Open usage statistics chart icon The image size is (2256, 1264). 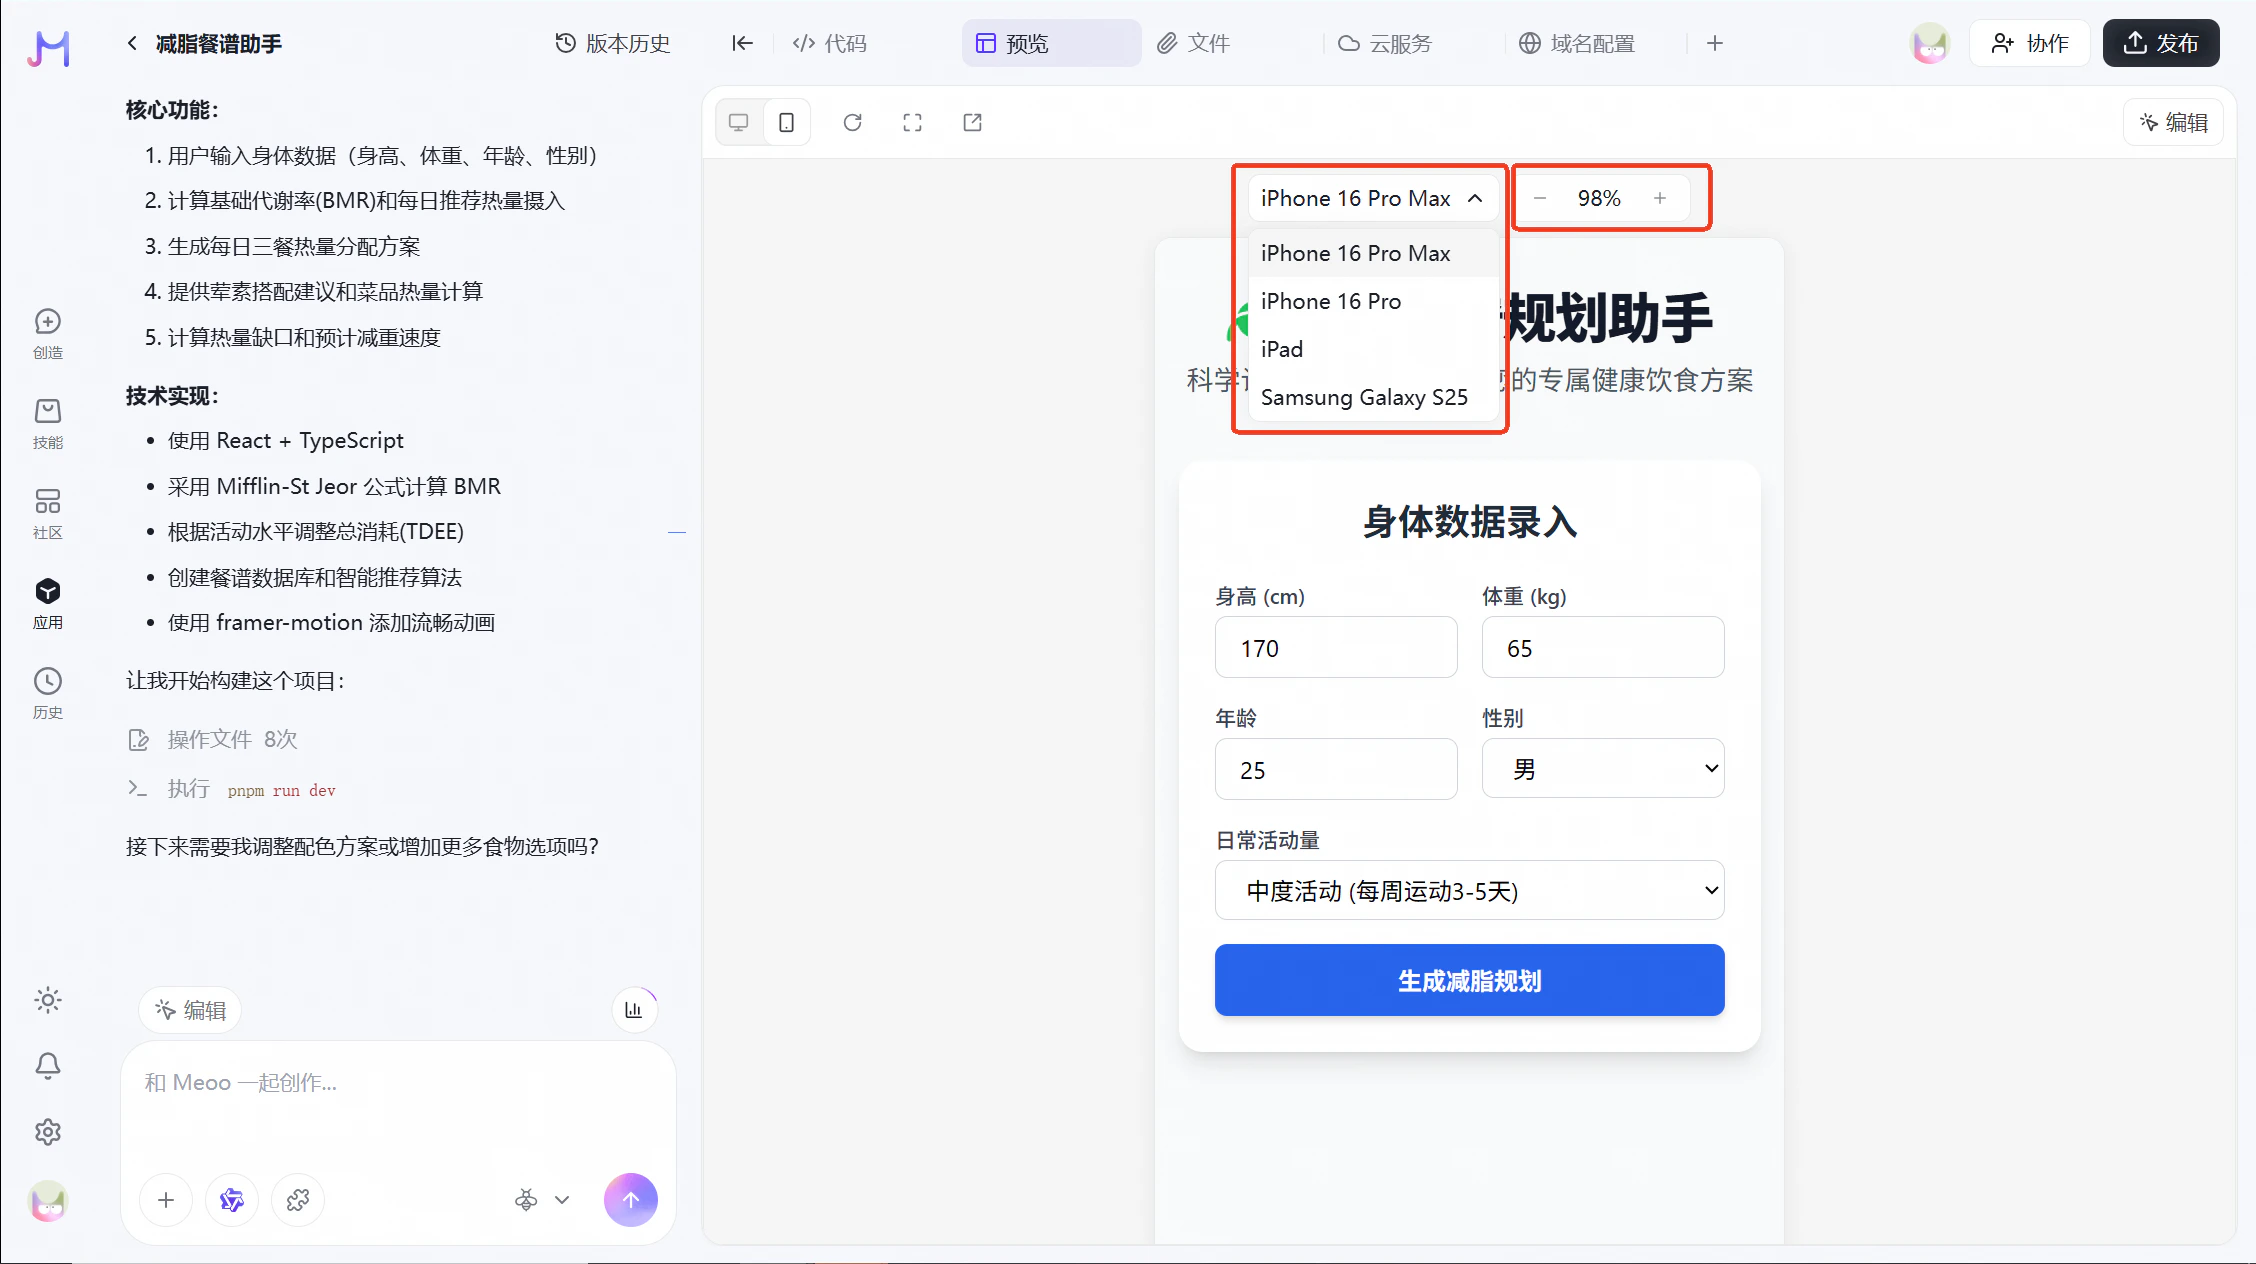634,1010
